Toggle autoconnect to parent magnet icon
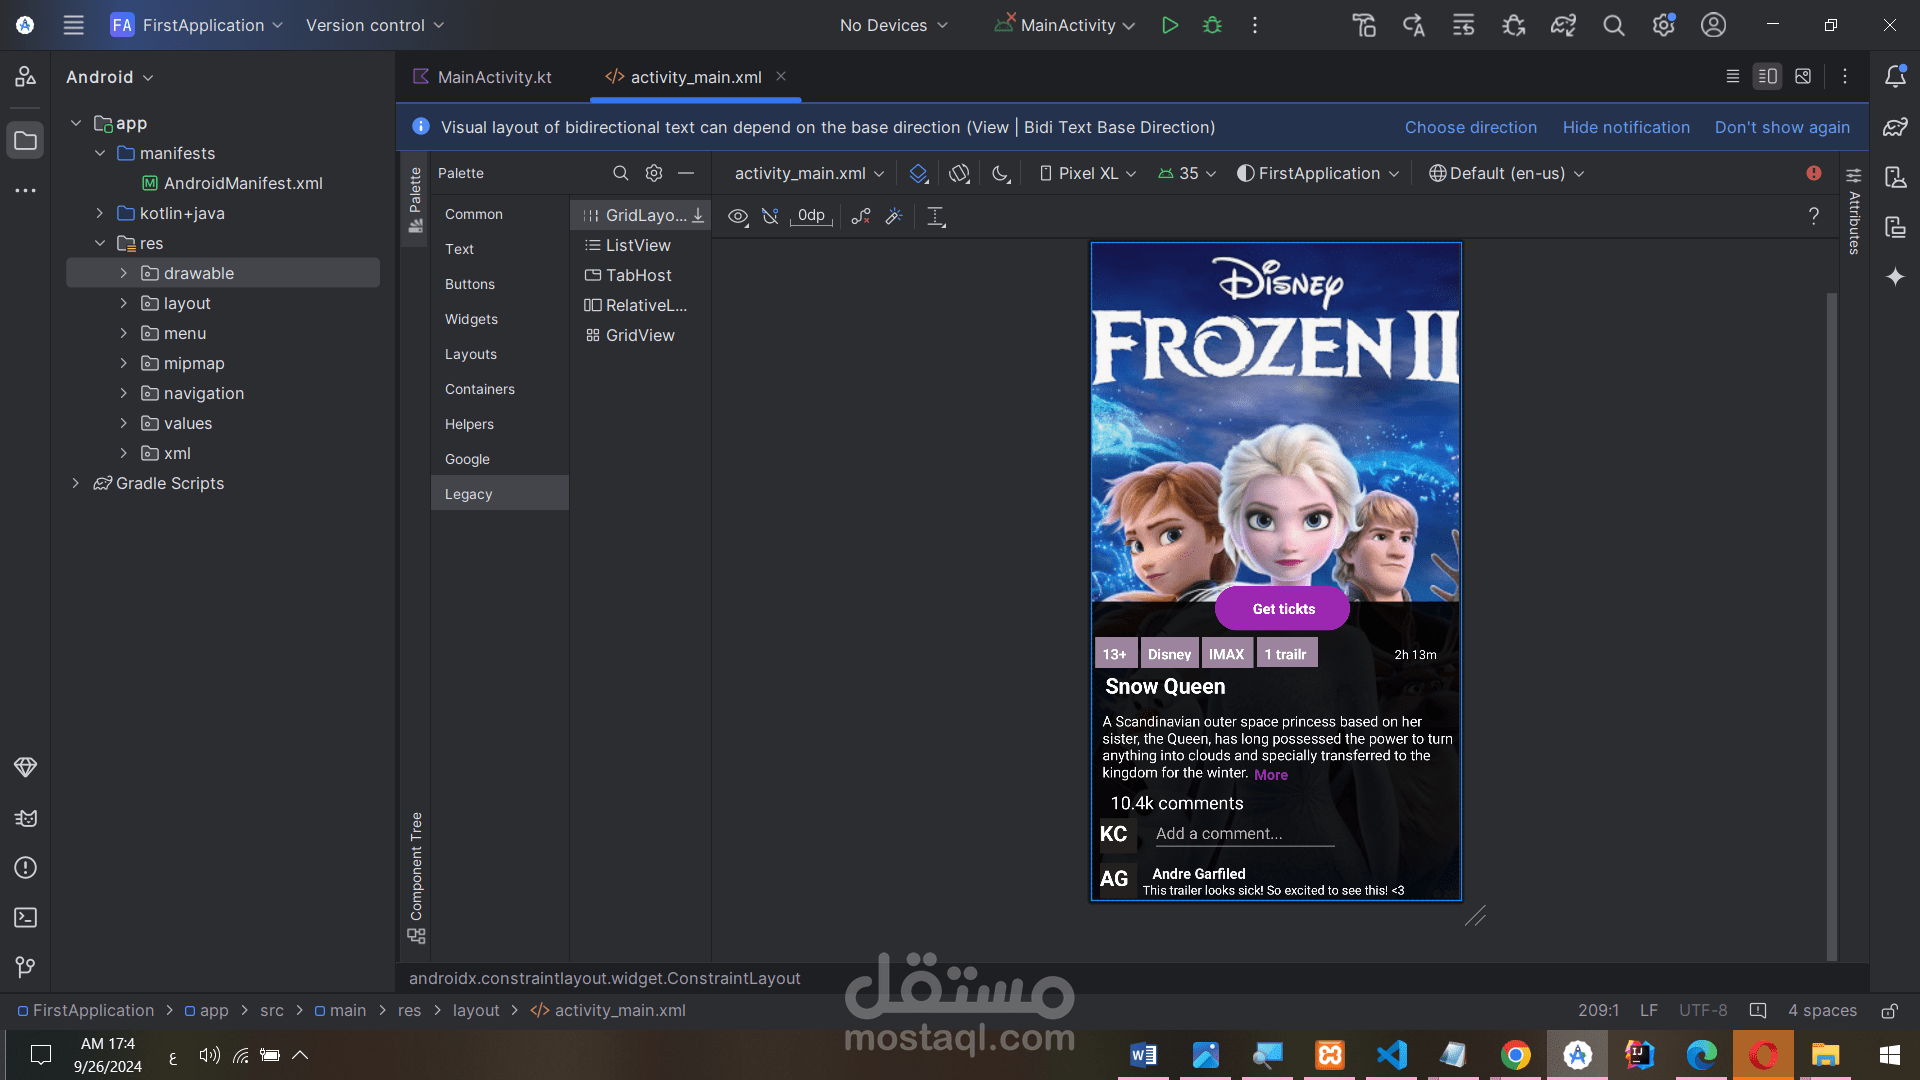Viewport: 1920px width, 1080px height. pyautogui.click(x=770, y=216)
